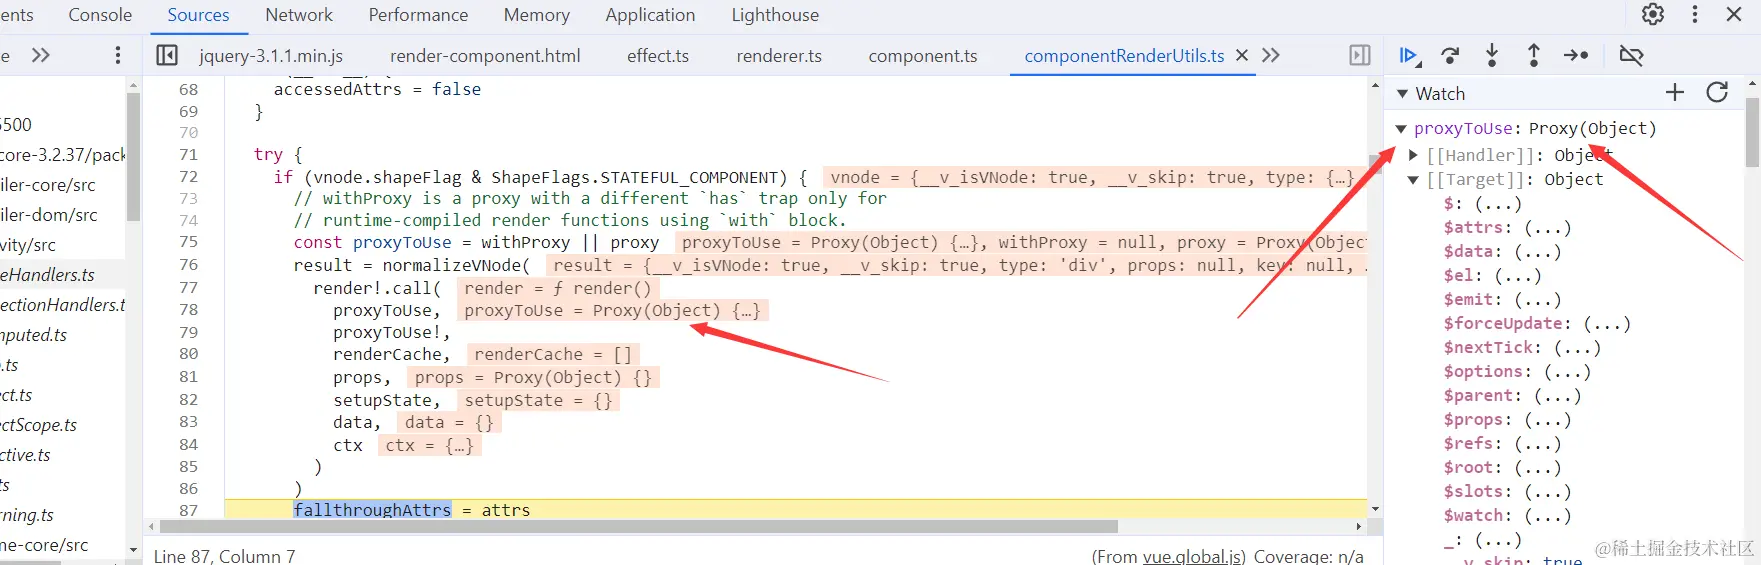Select eHandlers.ts file in navigator
Screen dimensions: 1761x565
[x=47, y=275]
